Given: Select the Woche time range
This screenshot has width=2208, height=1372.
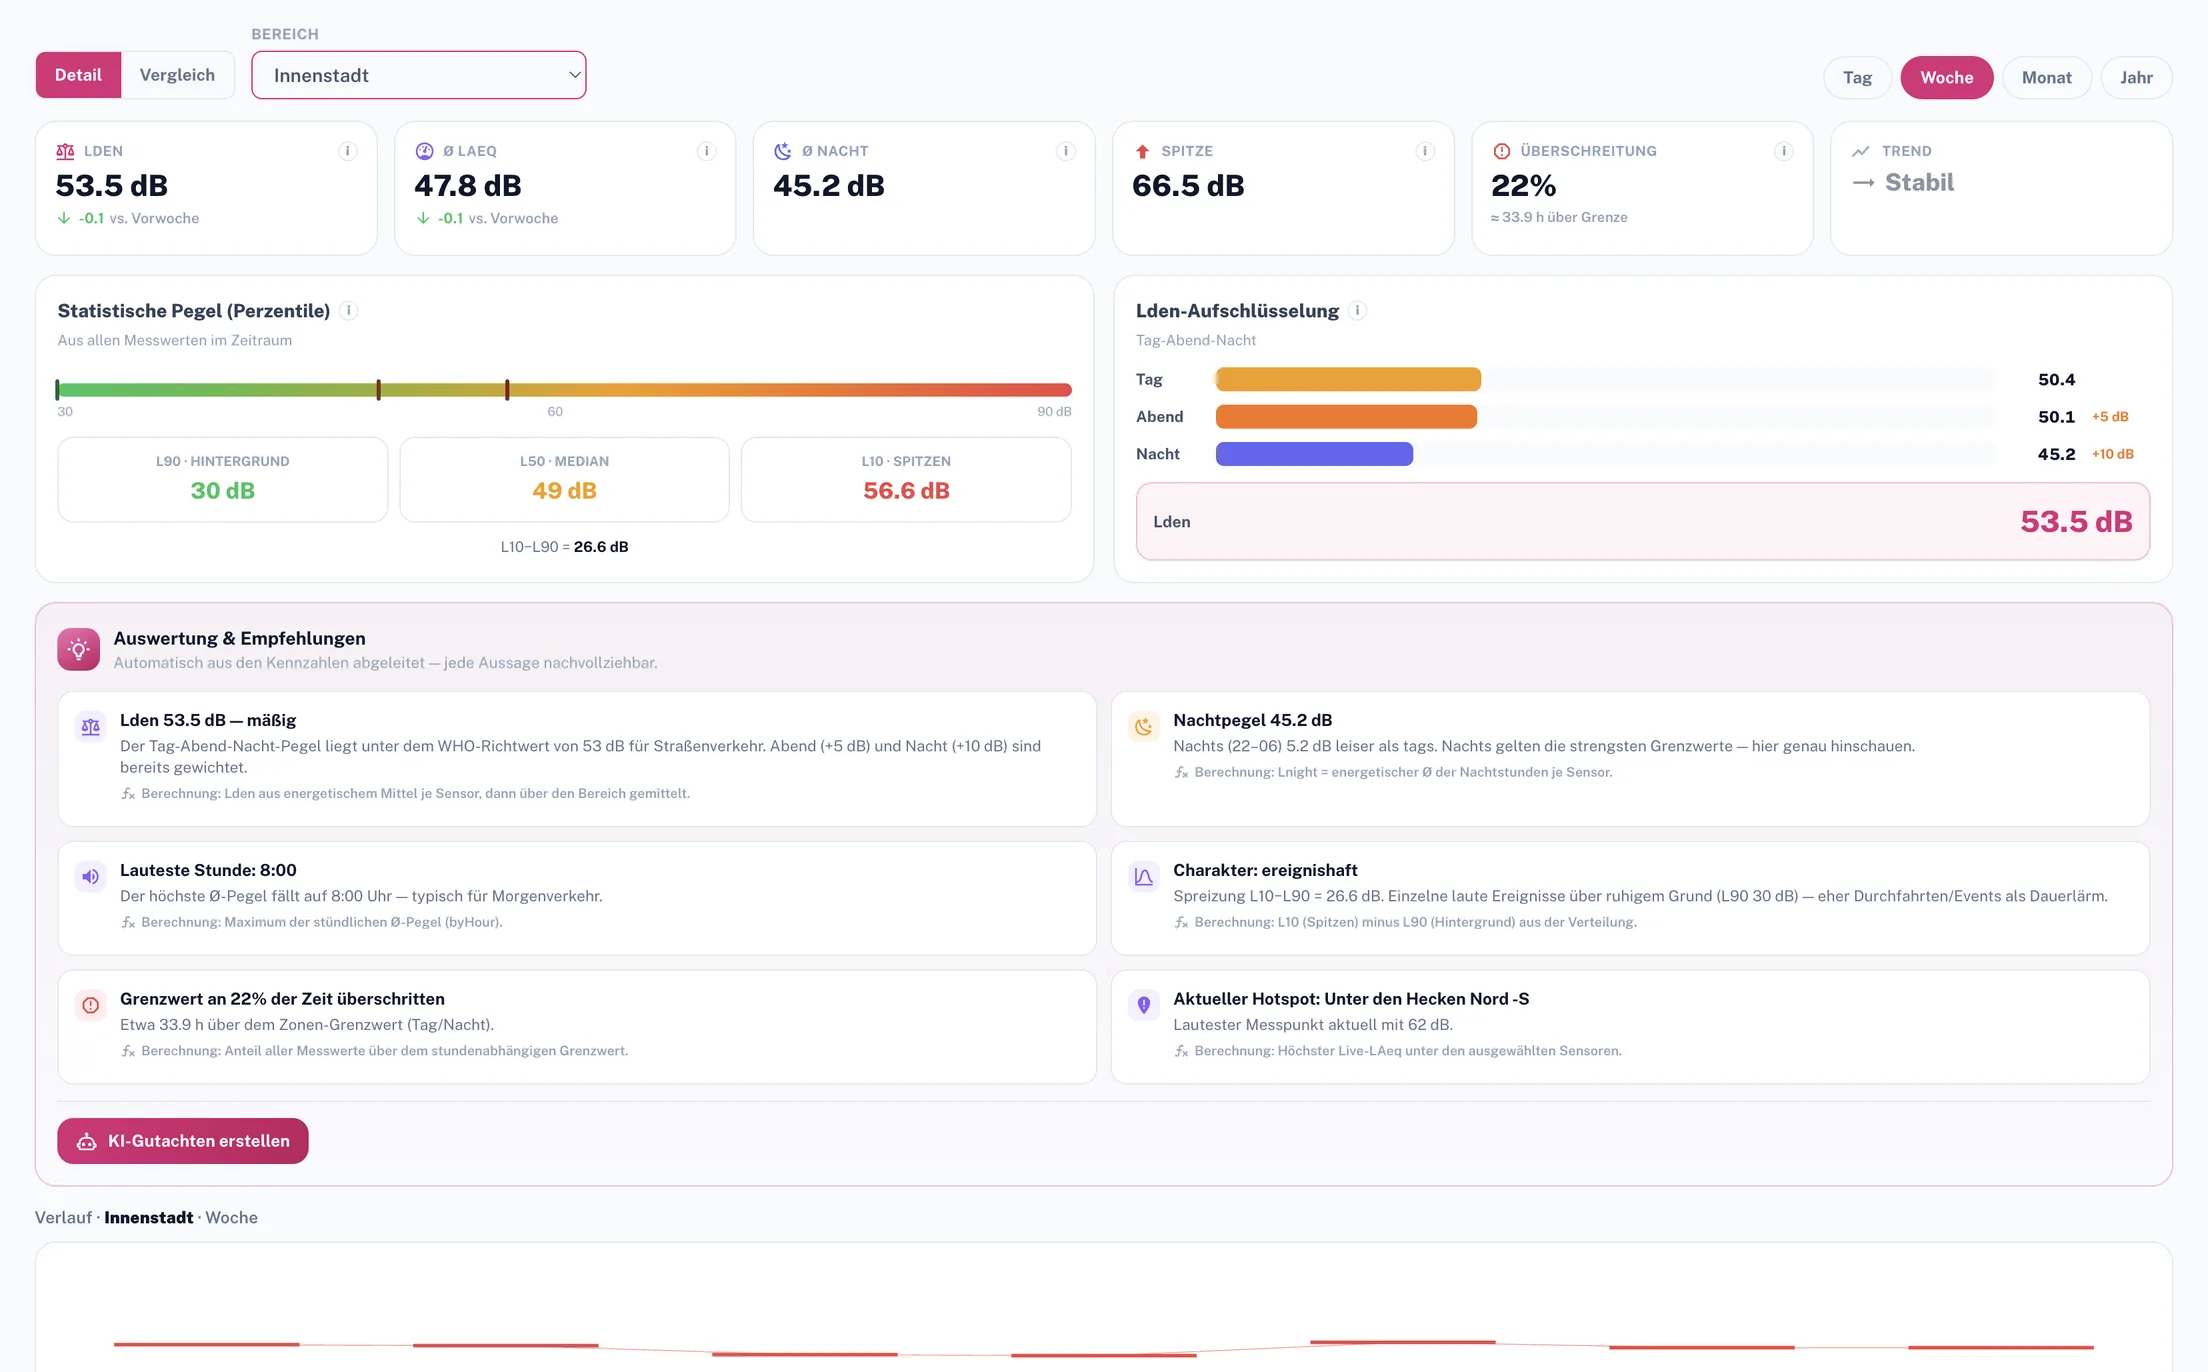Looking at the screenshot, I should 1946,78.
